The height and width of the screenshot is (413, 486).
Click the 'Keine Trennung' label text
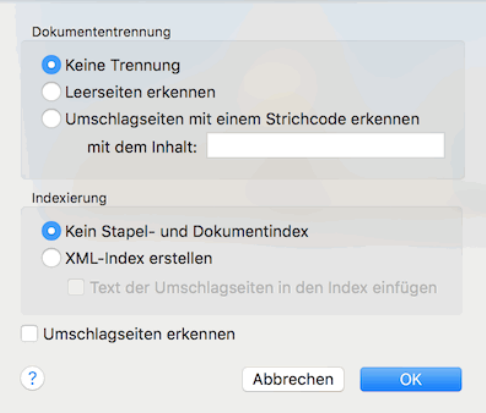click(x=122, y=65)
